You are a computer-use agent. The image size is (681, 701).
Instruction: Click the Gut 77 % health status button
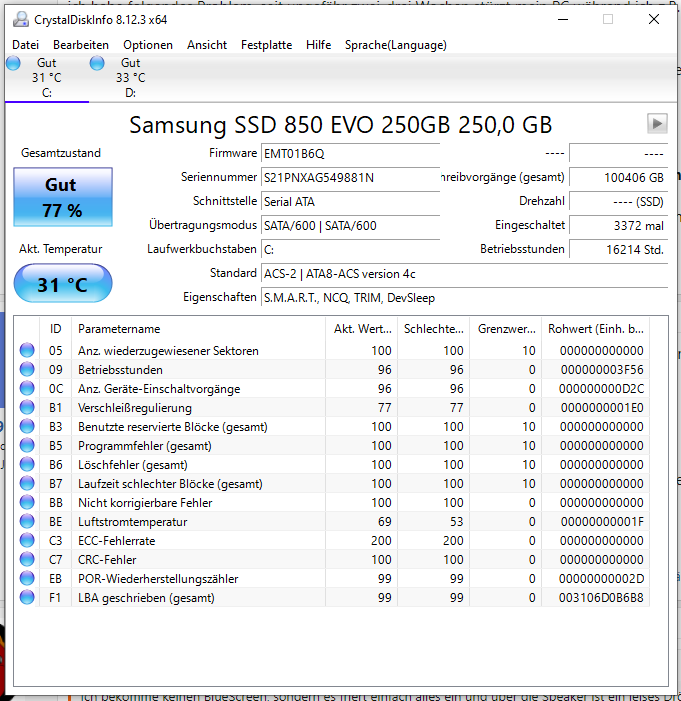63,197
